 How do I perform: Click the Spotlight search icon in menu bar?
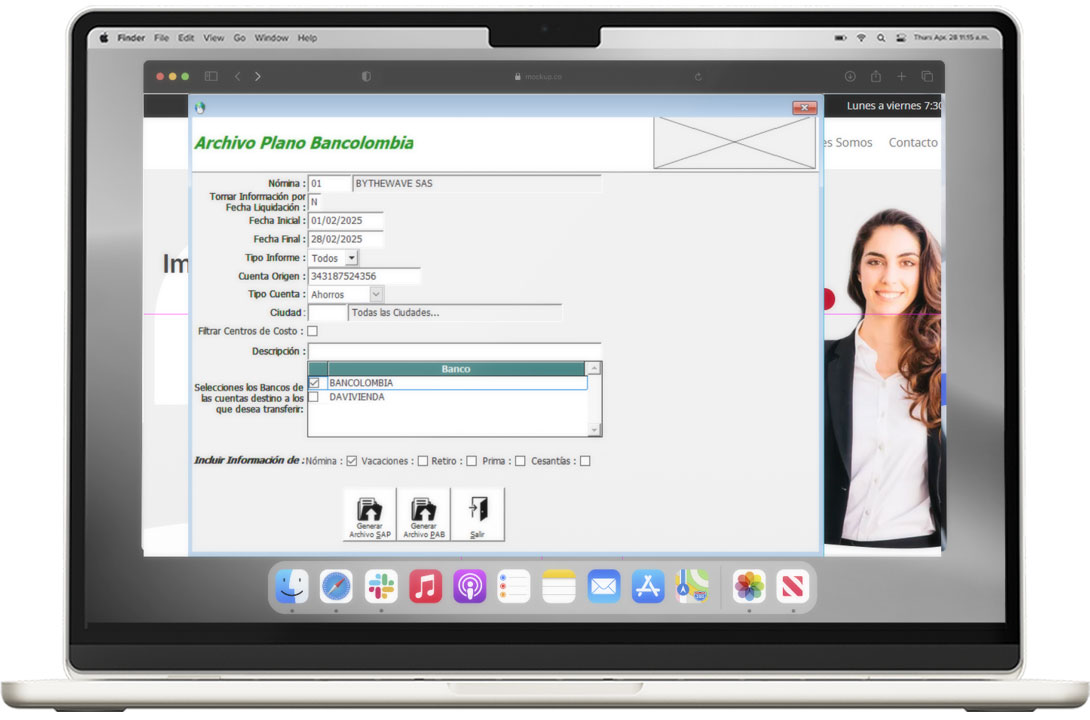[x=881, y=38]
